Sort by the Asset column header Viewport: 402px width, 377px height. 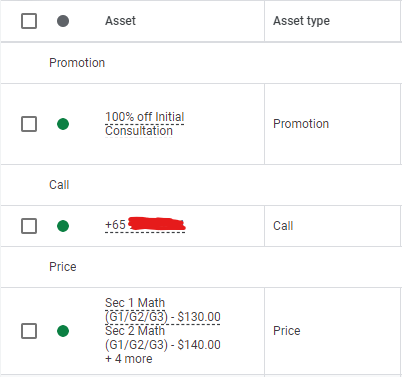click(x=120, y=21)
